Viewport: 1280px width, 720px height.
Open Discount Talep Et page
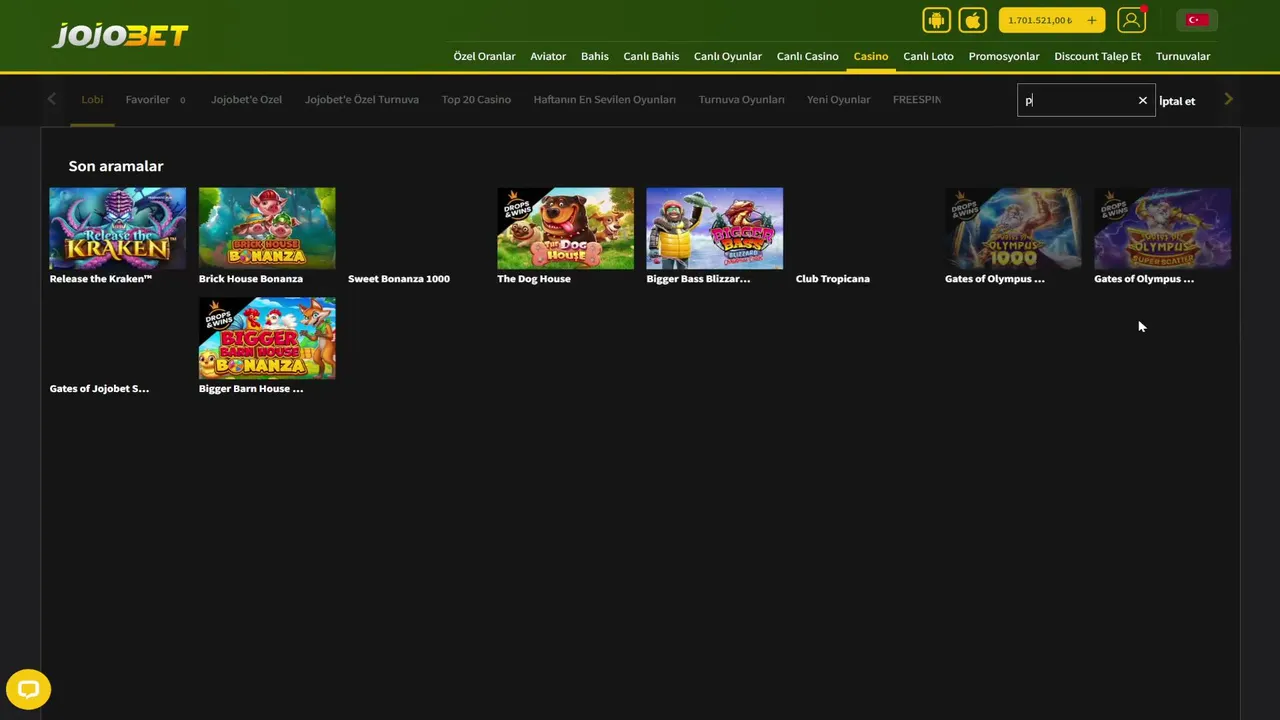tap(1097, 56)
